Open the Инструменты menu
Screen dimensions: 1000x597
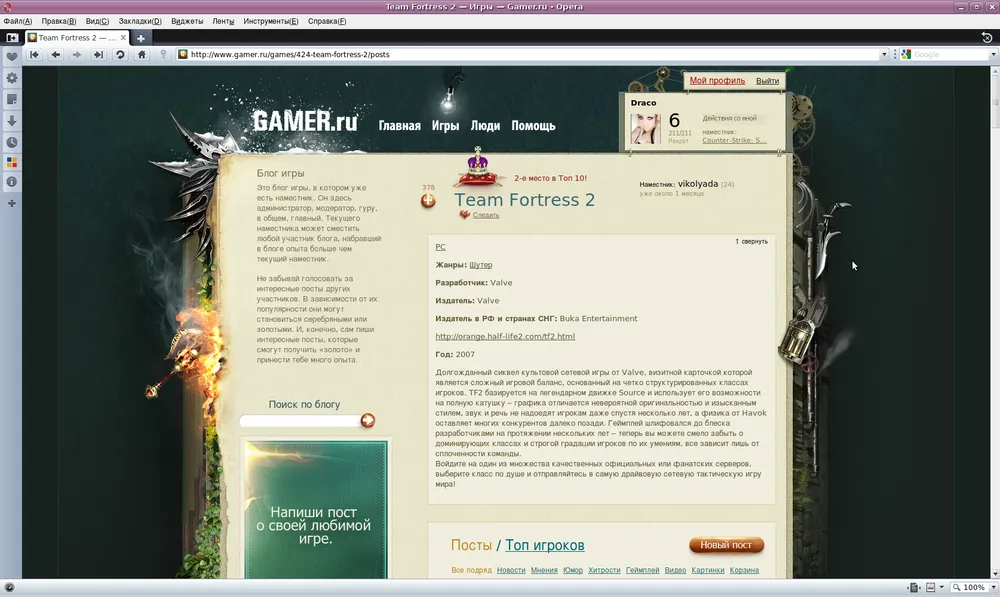[x=270, y=21]
